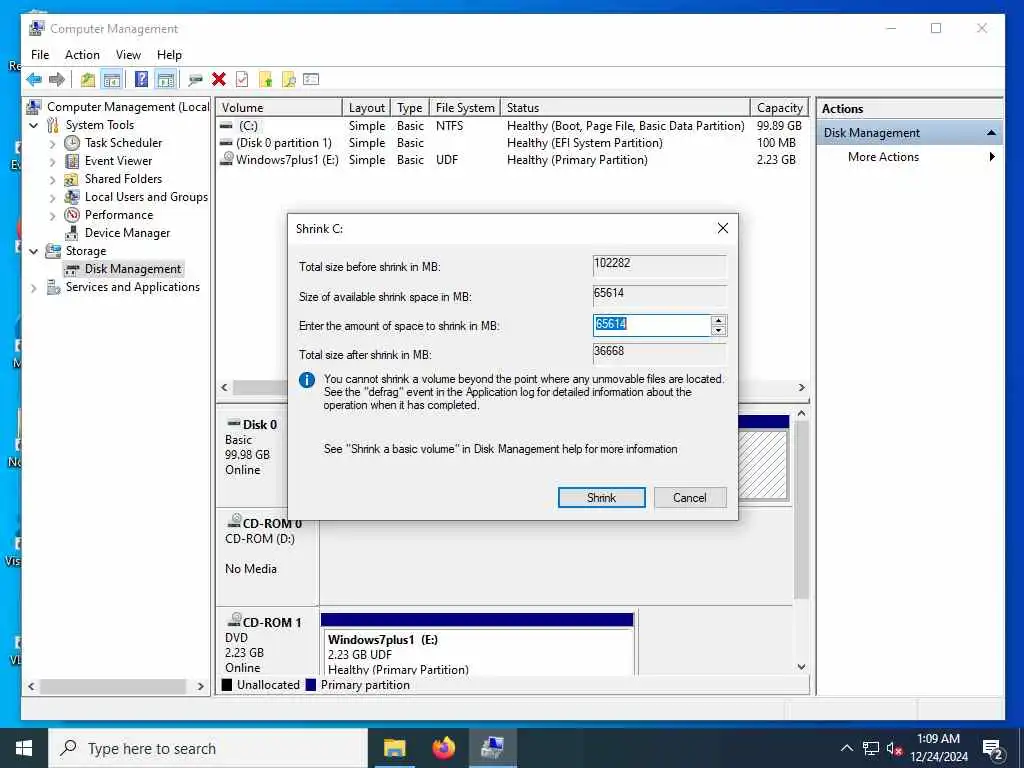Viewport: 1024px width, 768px height.
Task: Click the red X Delete toolbar icon
Action: point(219,80)
